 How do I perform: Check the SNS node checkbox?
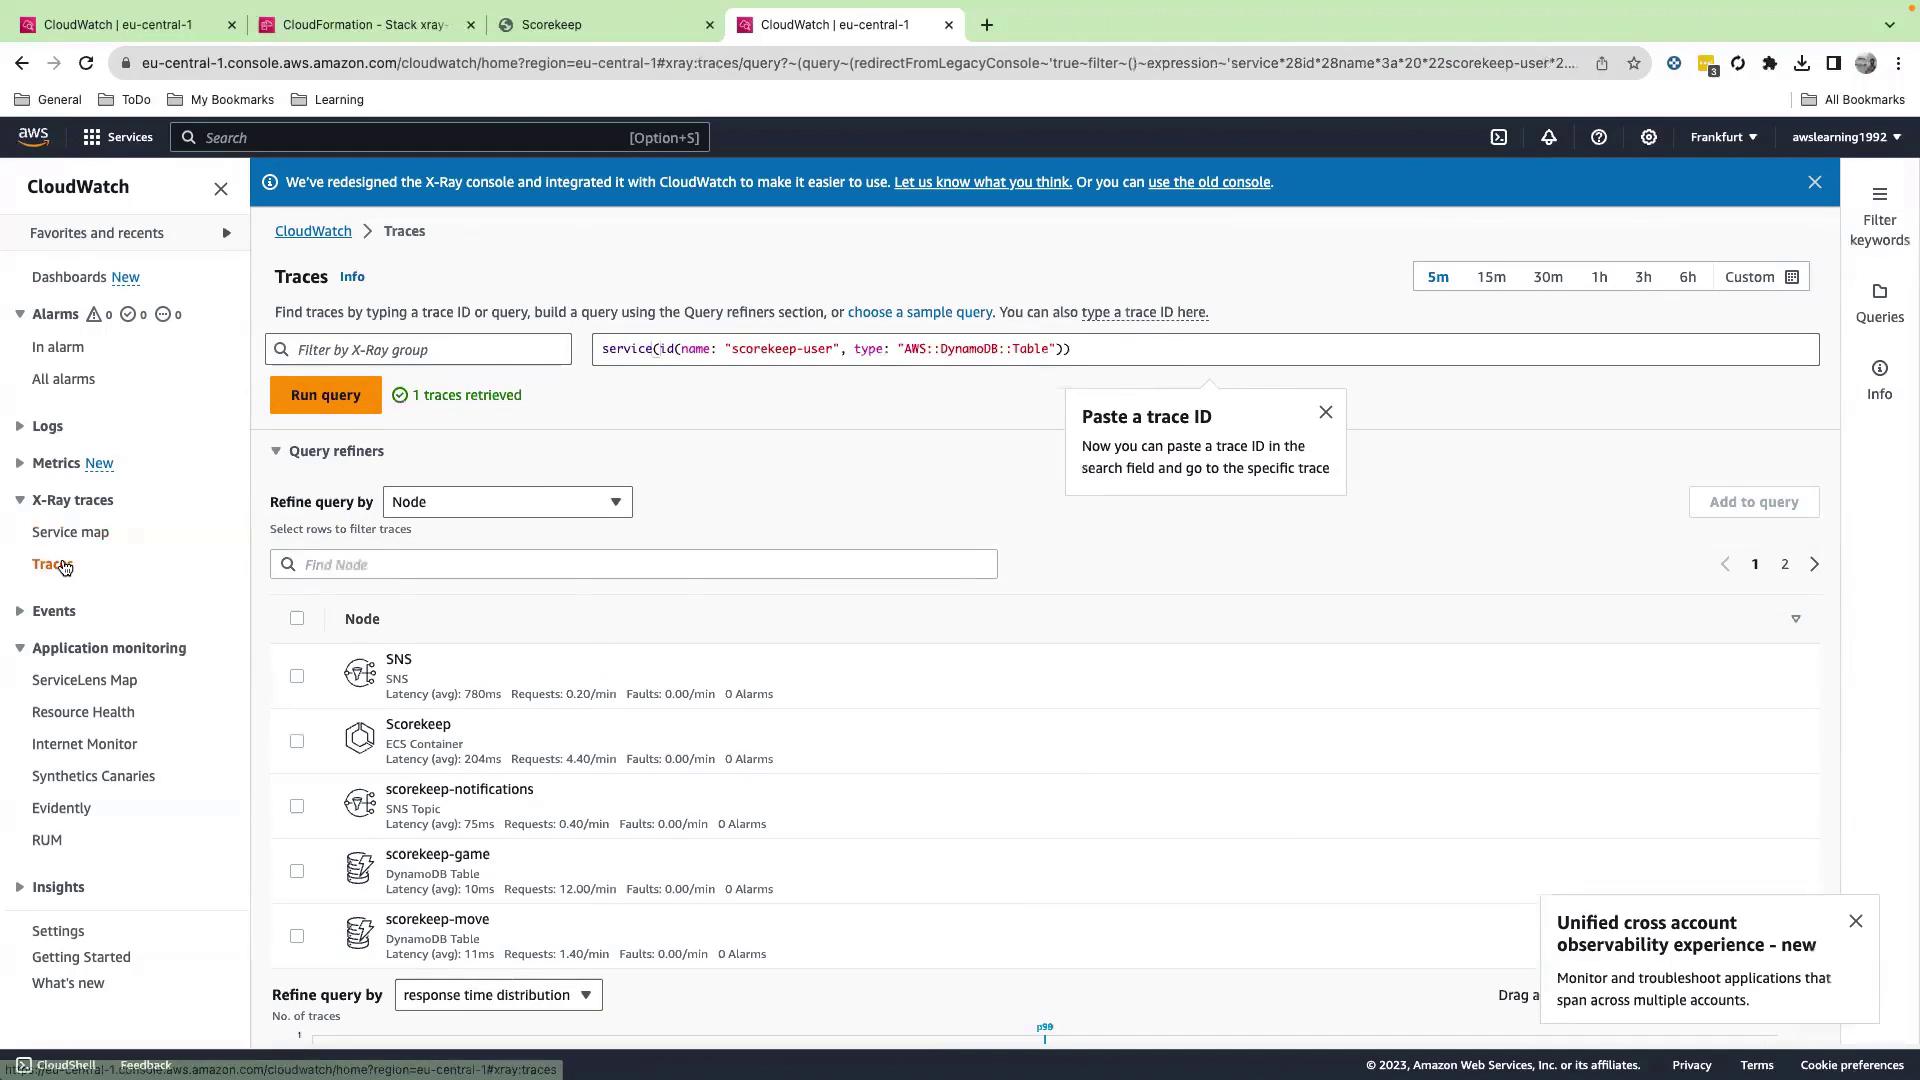(297, 676)
